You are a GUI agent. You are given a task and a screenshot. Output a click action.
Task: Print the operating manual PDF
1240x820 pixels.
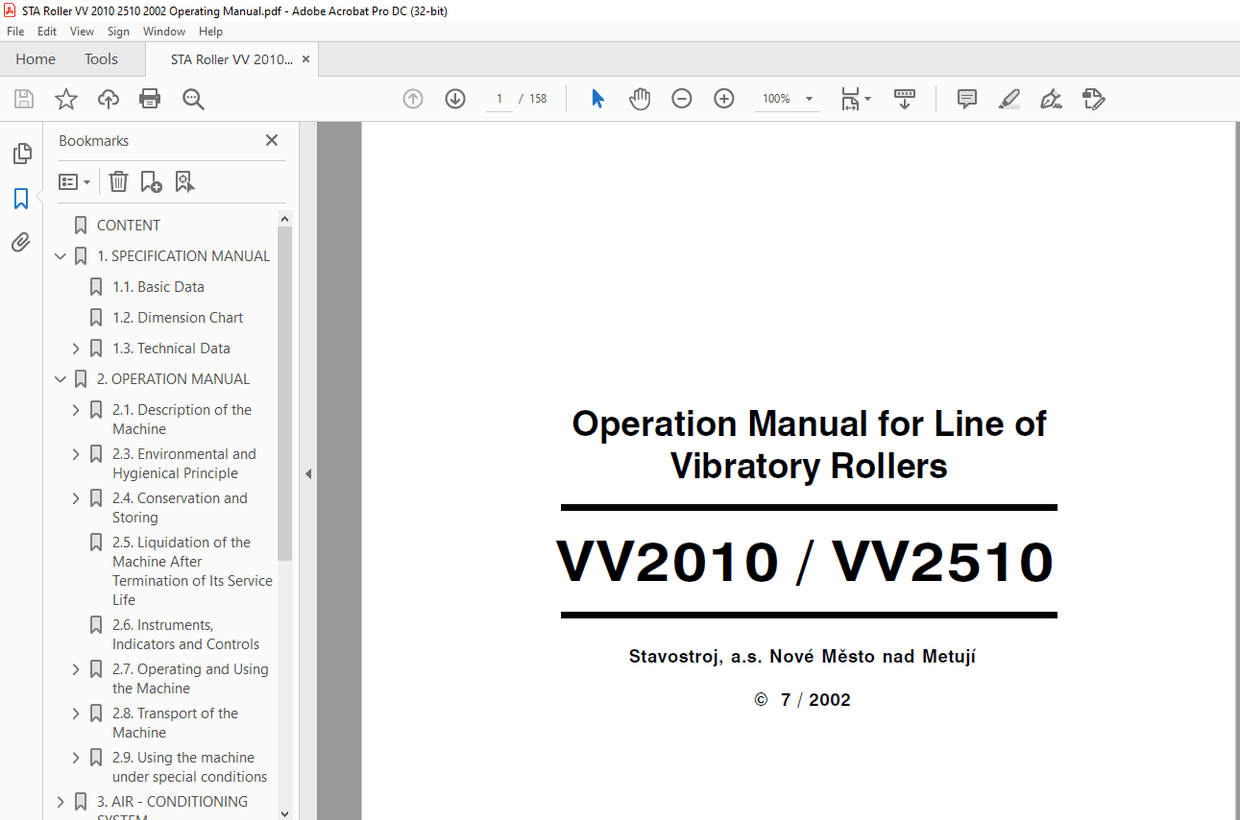coord(148,98)
